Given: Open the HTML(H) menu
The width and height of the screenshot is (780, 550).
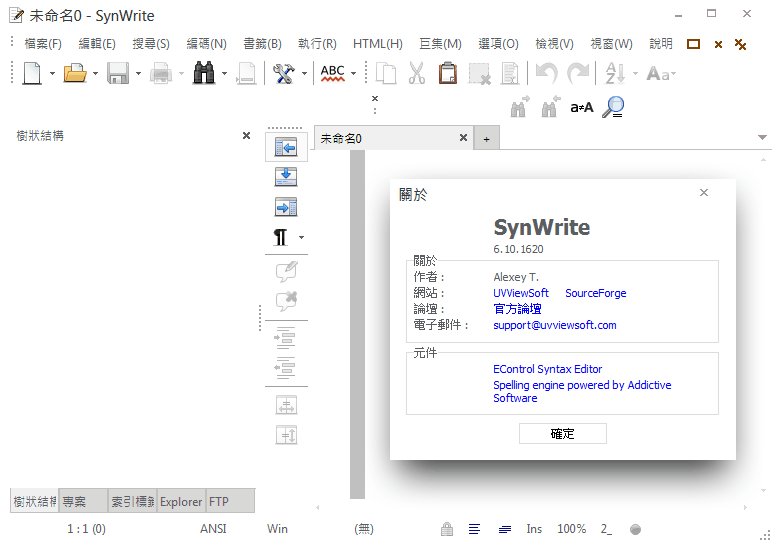Looking at the screenshot, I should click(x=378, y=44).
